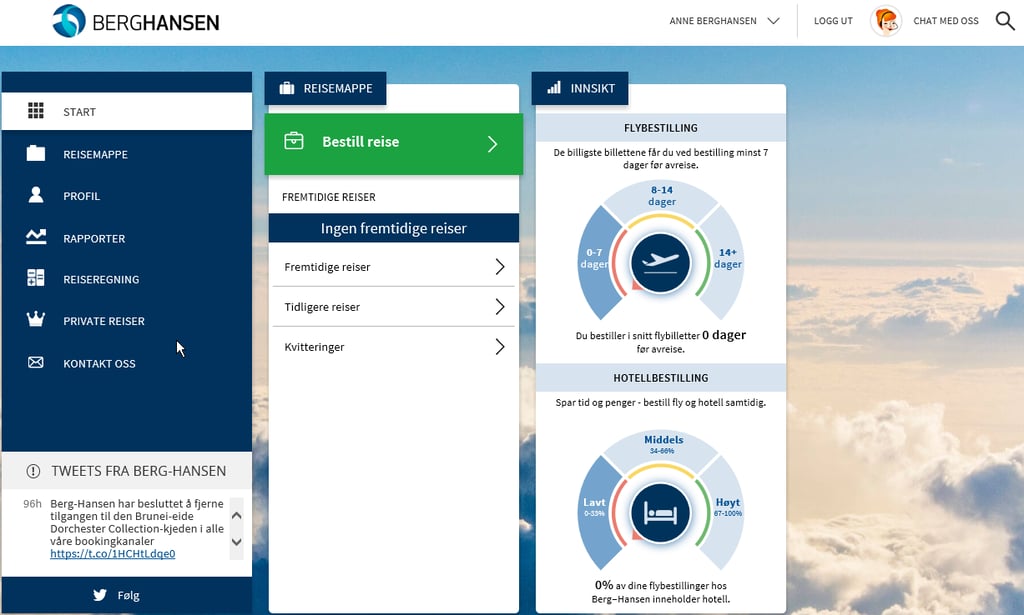Click the 8-14 dager gauge segment

(661, 197)
